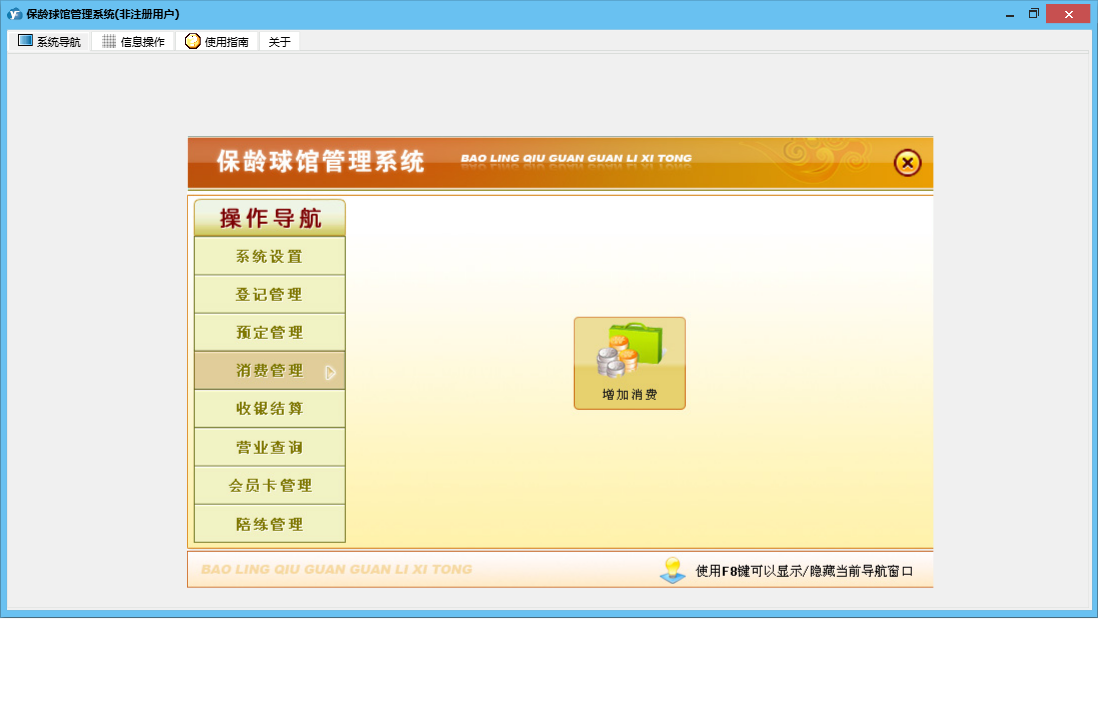Open the 信息操作 menu

[x=133, y=41]
